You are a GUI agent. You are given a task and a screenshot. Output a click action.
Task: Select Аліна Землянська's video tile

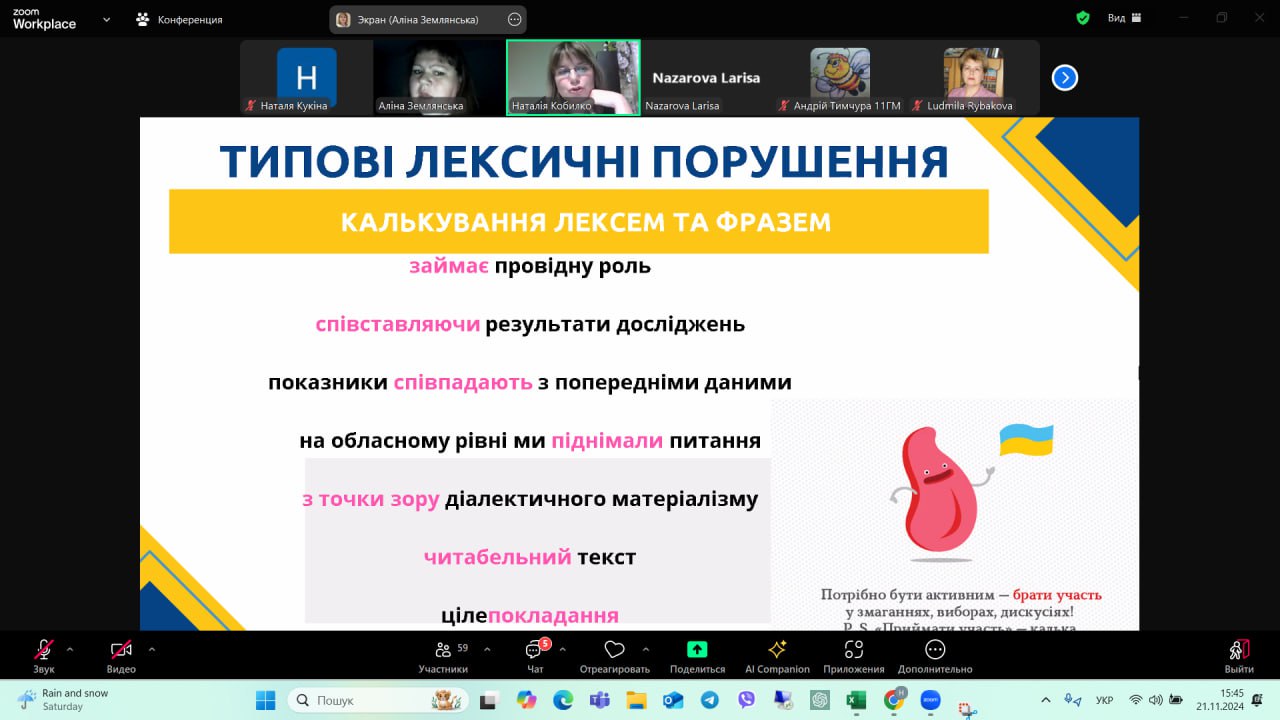pyautogui.click(x=439, y=77)
